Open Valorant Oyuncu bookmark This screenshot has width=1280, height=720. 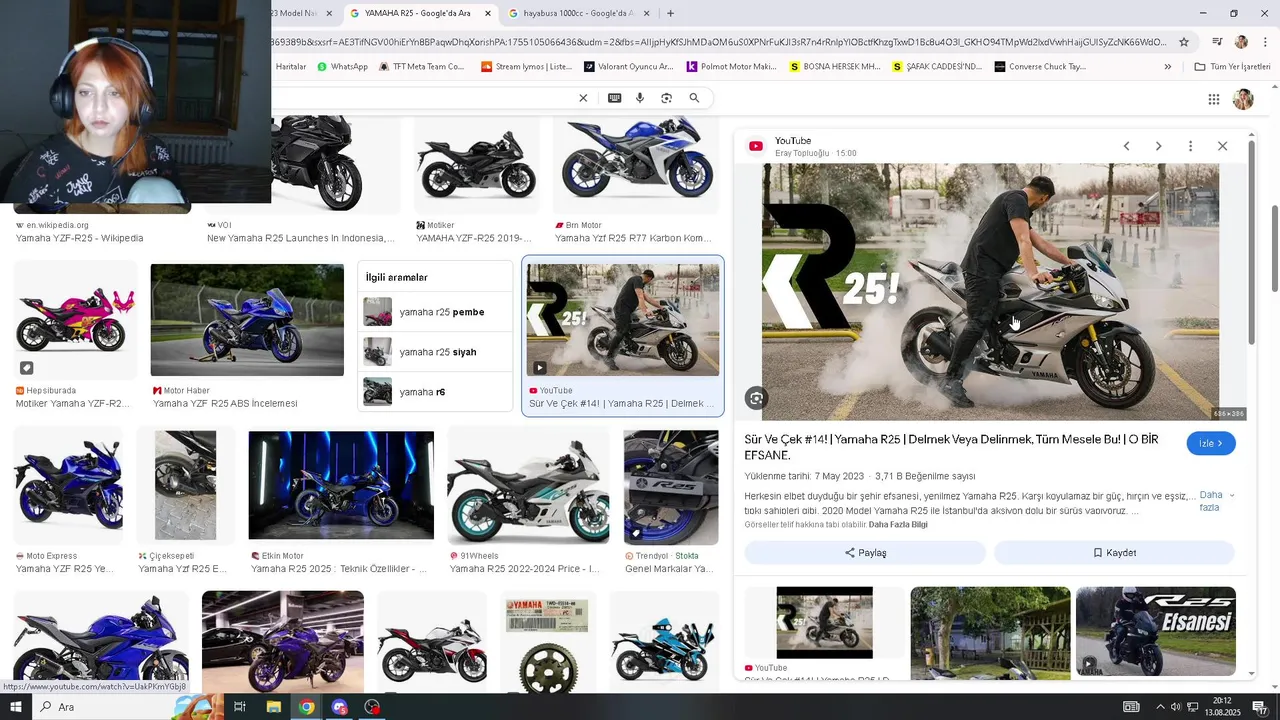pos(629,67)
